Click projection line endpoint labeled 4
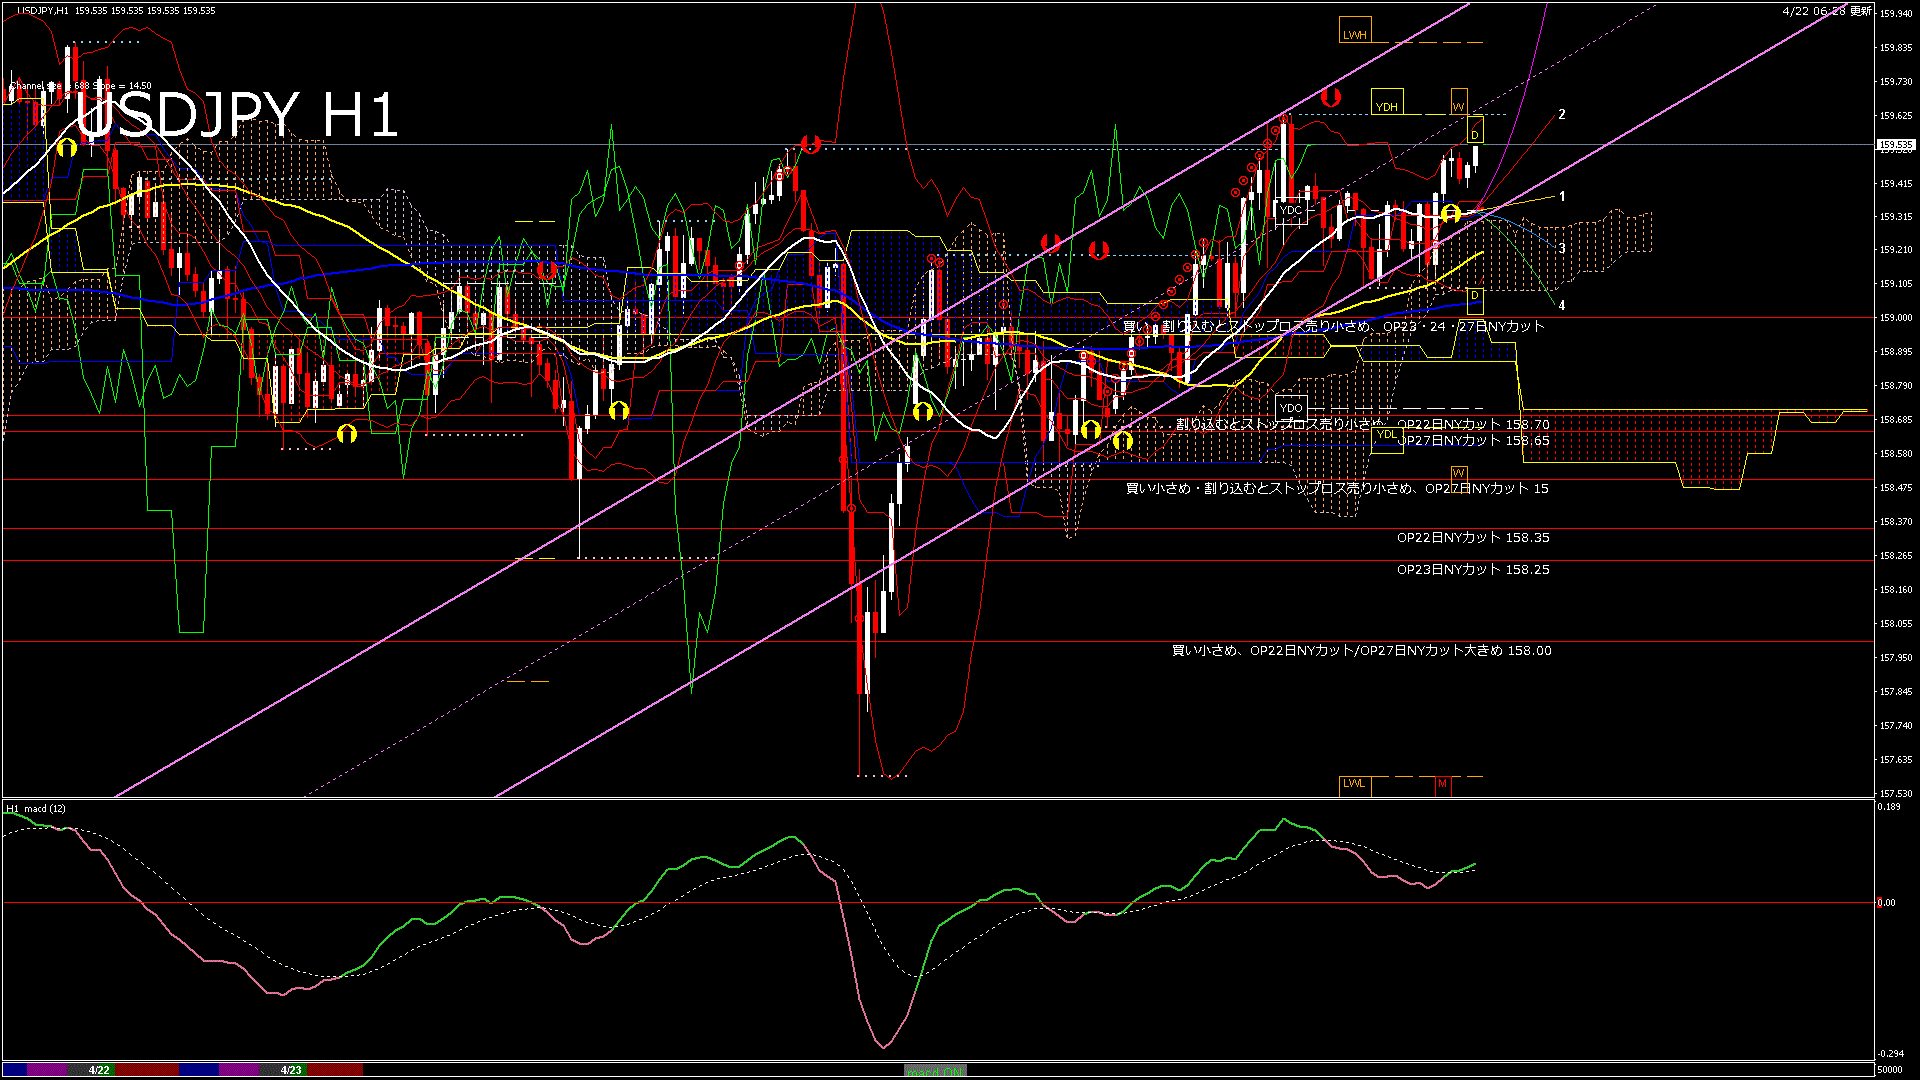Image resolution: width=1920 pixels, height=1080 pixels. tap(1561, 306)
